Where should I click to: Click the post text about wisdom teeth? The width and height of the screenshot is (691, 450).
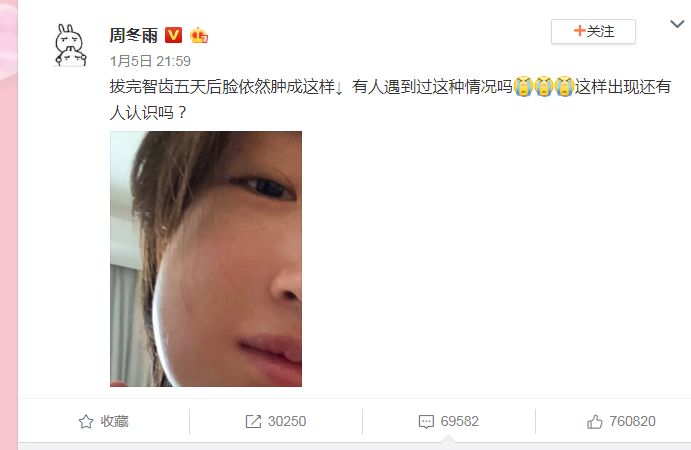point(390,100)
